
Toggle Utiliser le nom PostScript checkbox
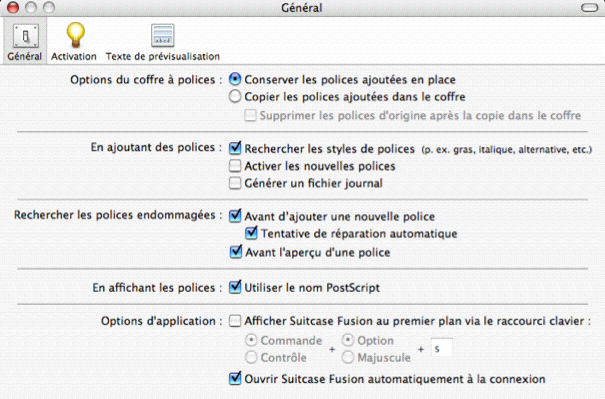point(235,287)
